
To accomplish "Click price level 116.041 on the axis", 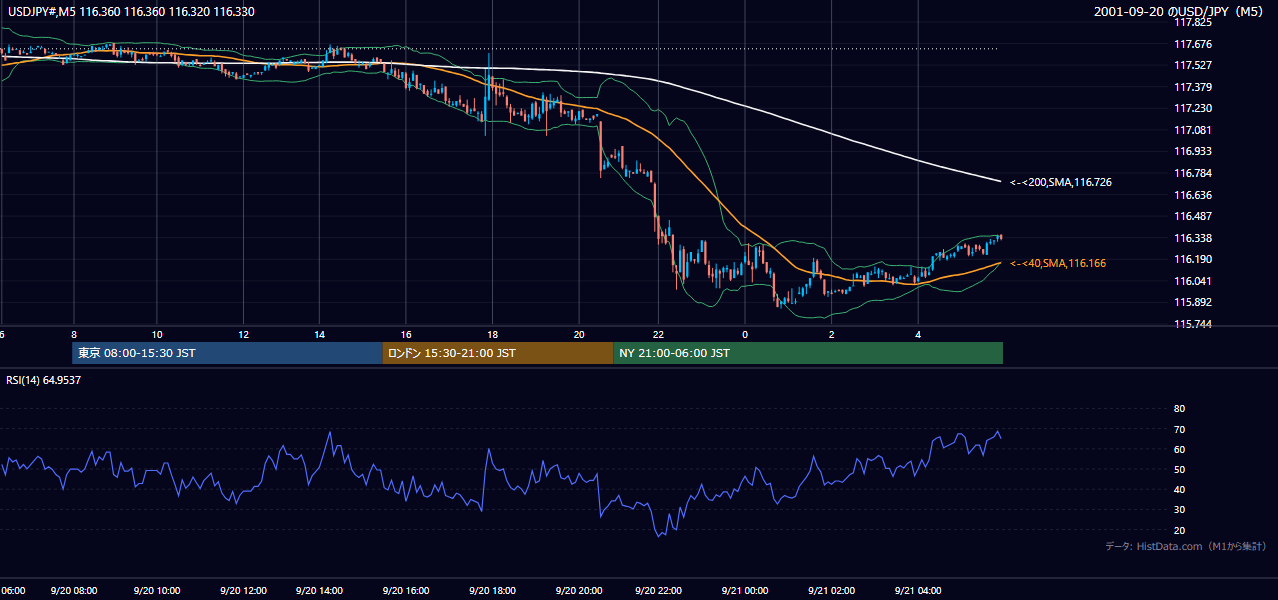I will pyautogui.click(x=1192, y=281).
